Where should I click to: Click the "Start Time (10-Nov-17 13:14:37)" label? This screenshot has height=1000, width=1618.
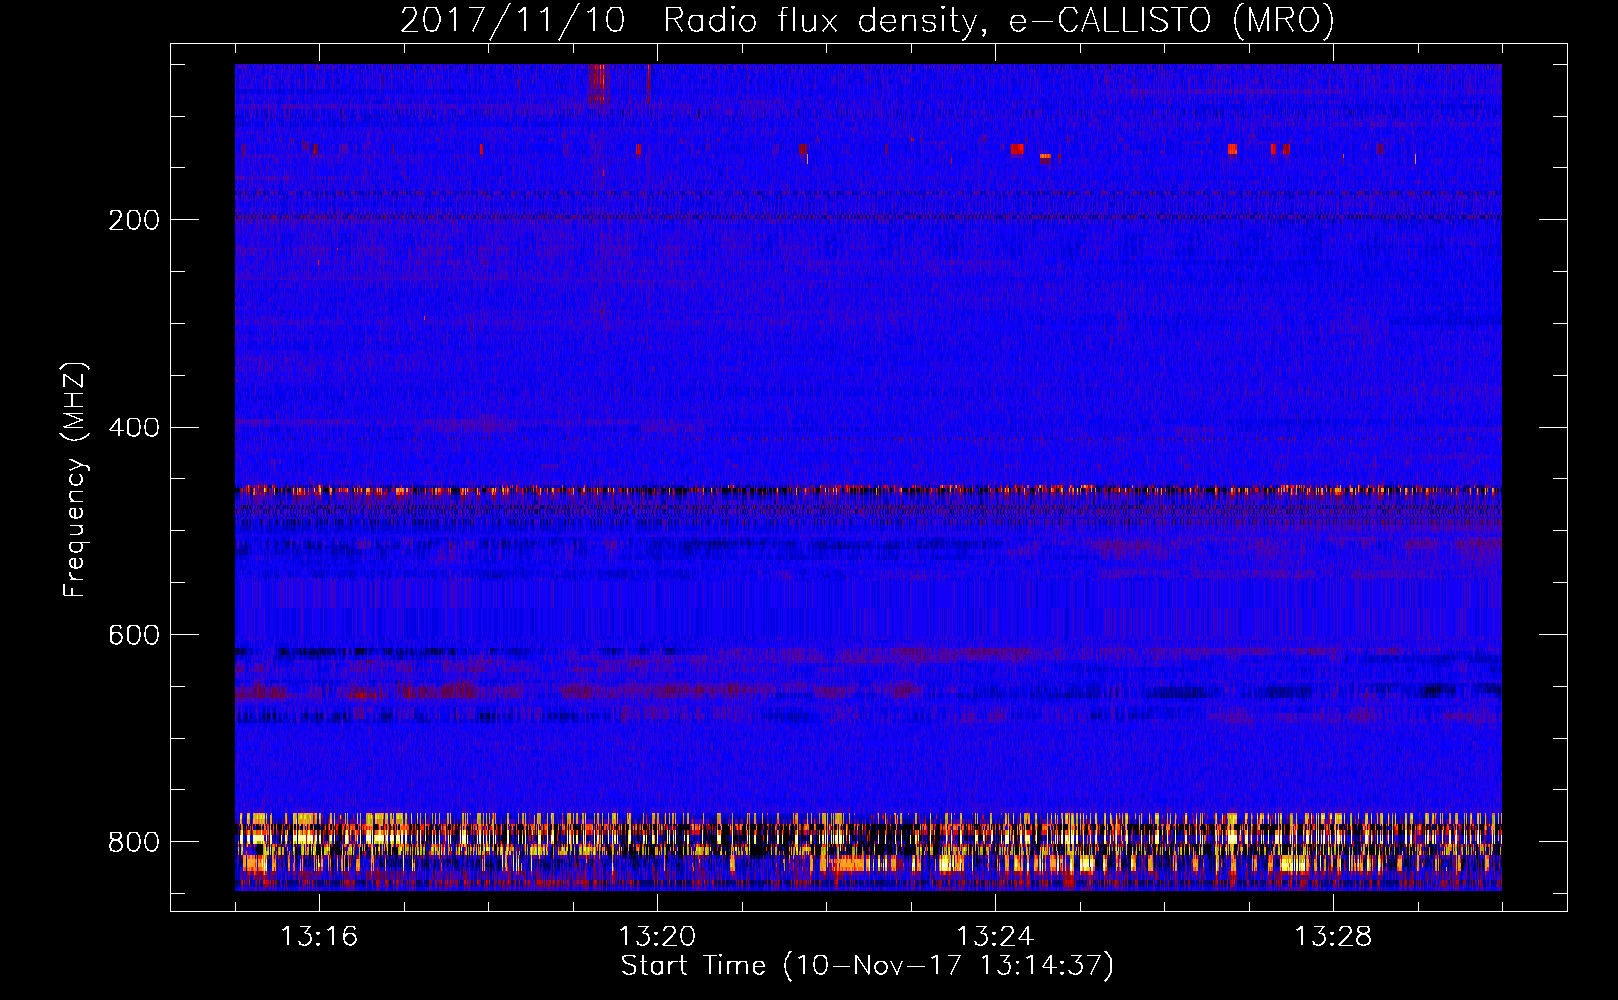click(867, 966)
